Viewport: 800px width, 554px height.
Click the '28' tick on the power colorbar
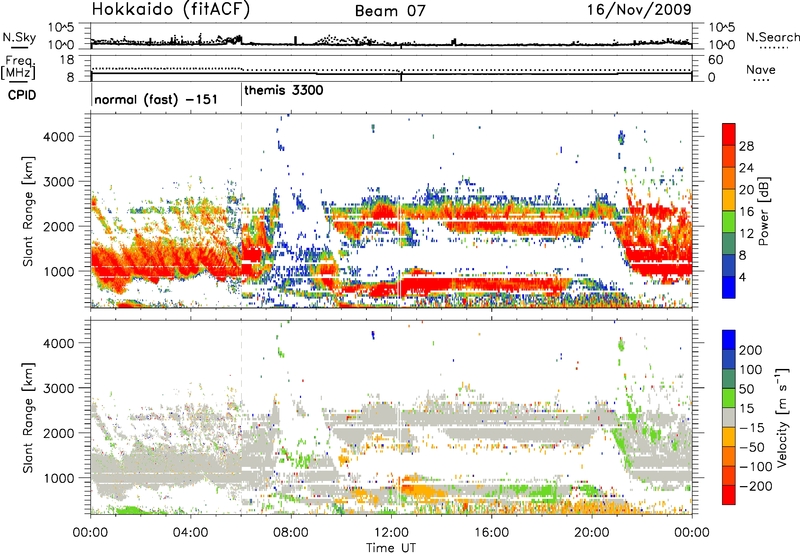[746, 146]
